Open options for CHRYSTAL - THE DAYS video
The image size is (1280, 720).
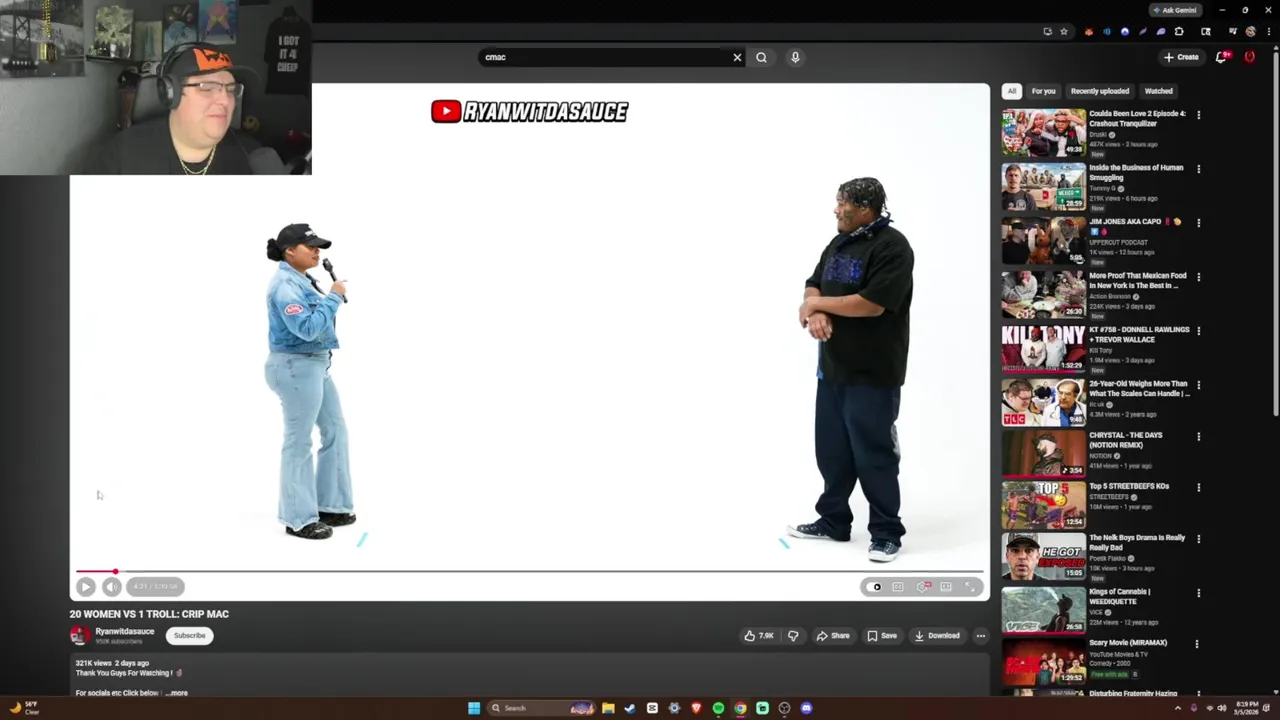pos(1198,437)
